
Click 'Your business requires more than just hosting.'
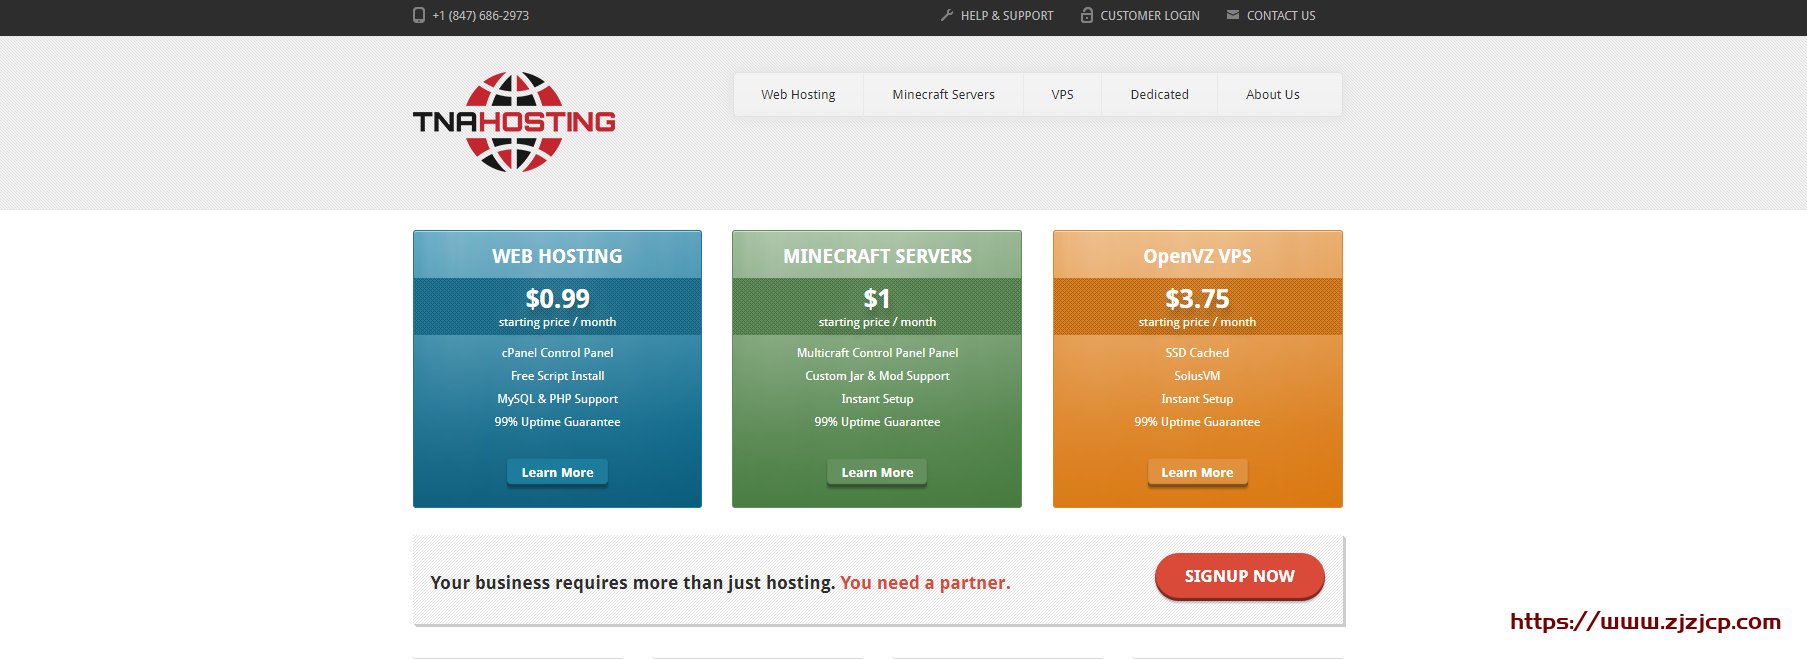633,583
